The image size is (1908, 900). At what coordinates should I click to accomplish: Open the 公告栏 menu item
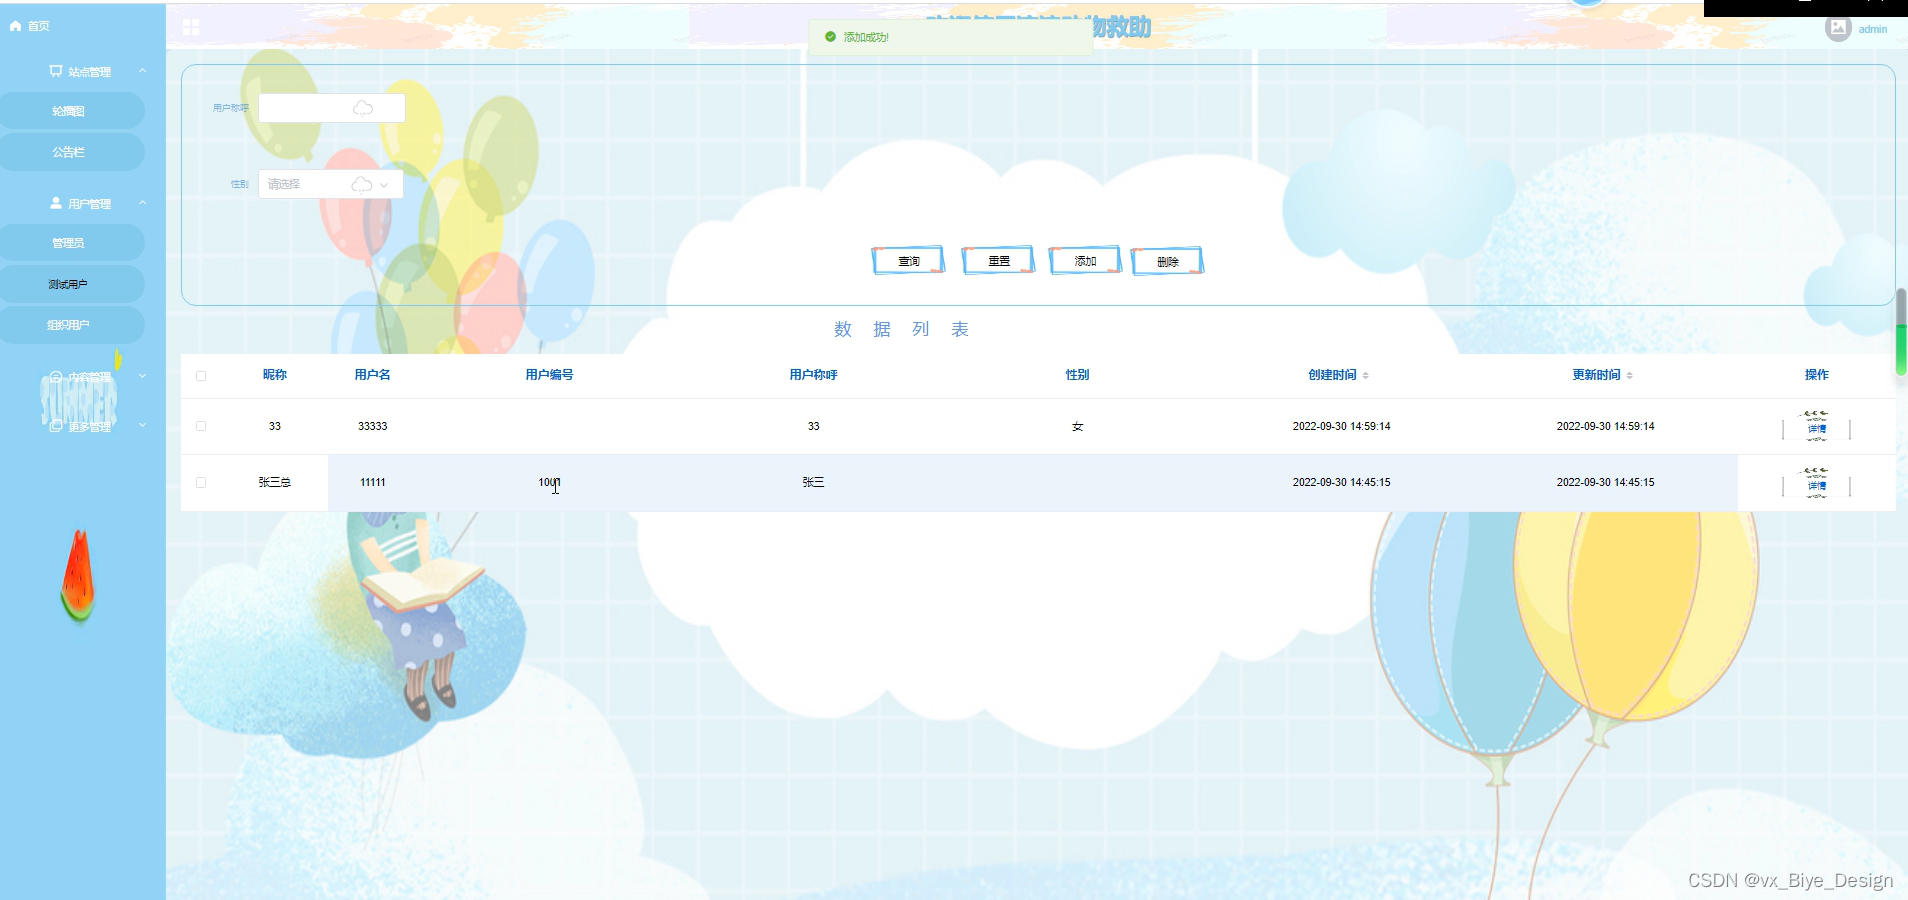coord(69,152)
